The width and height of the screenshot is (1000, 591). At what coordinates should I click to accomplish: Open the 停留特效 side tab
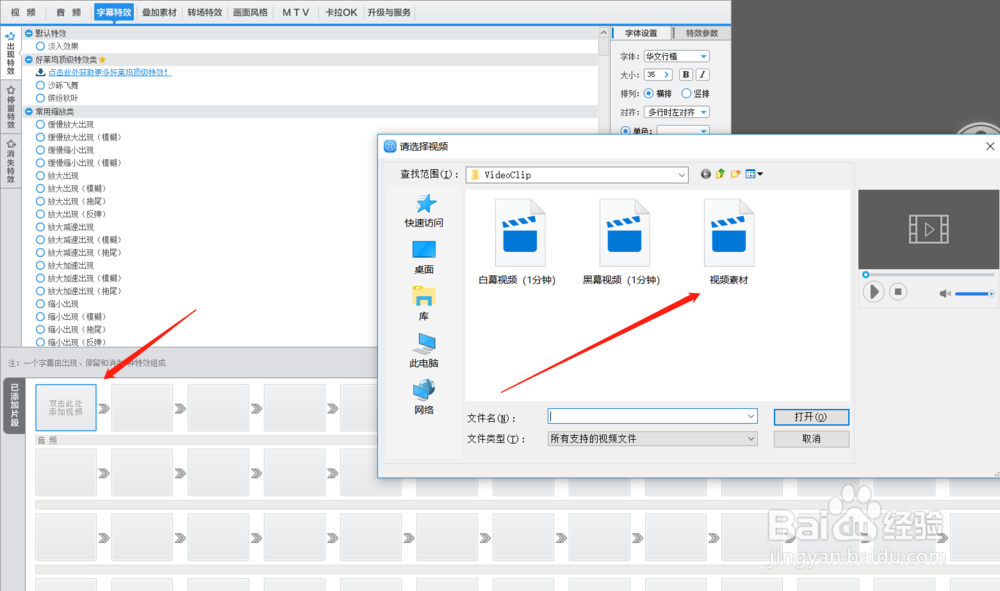pos(10,107)
